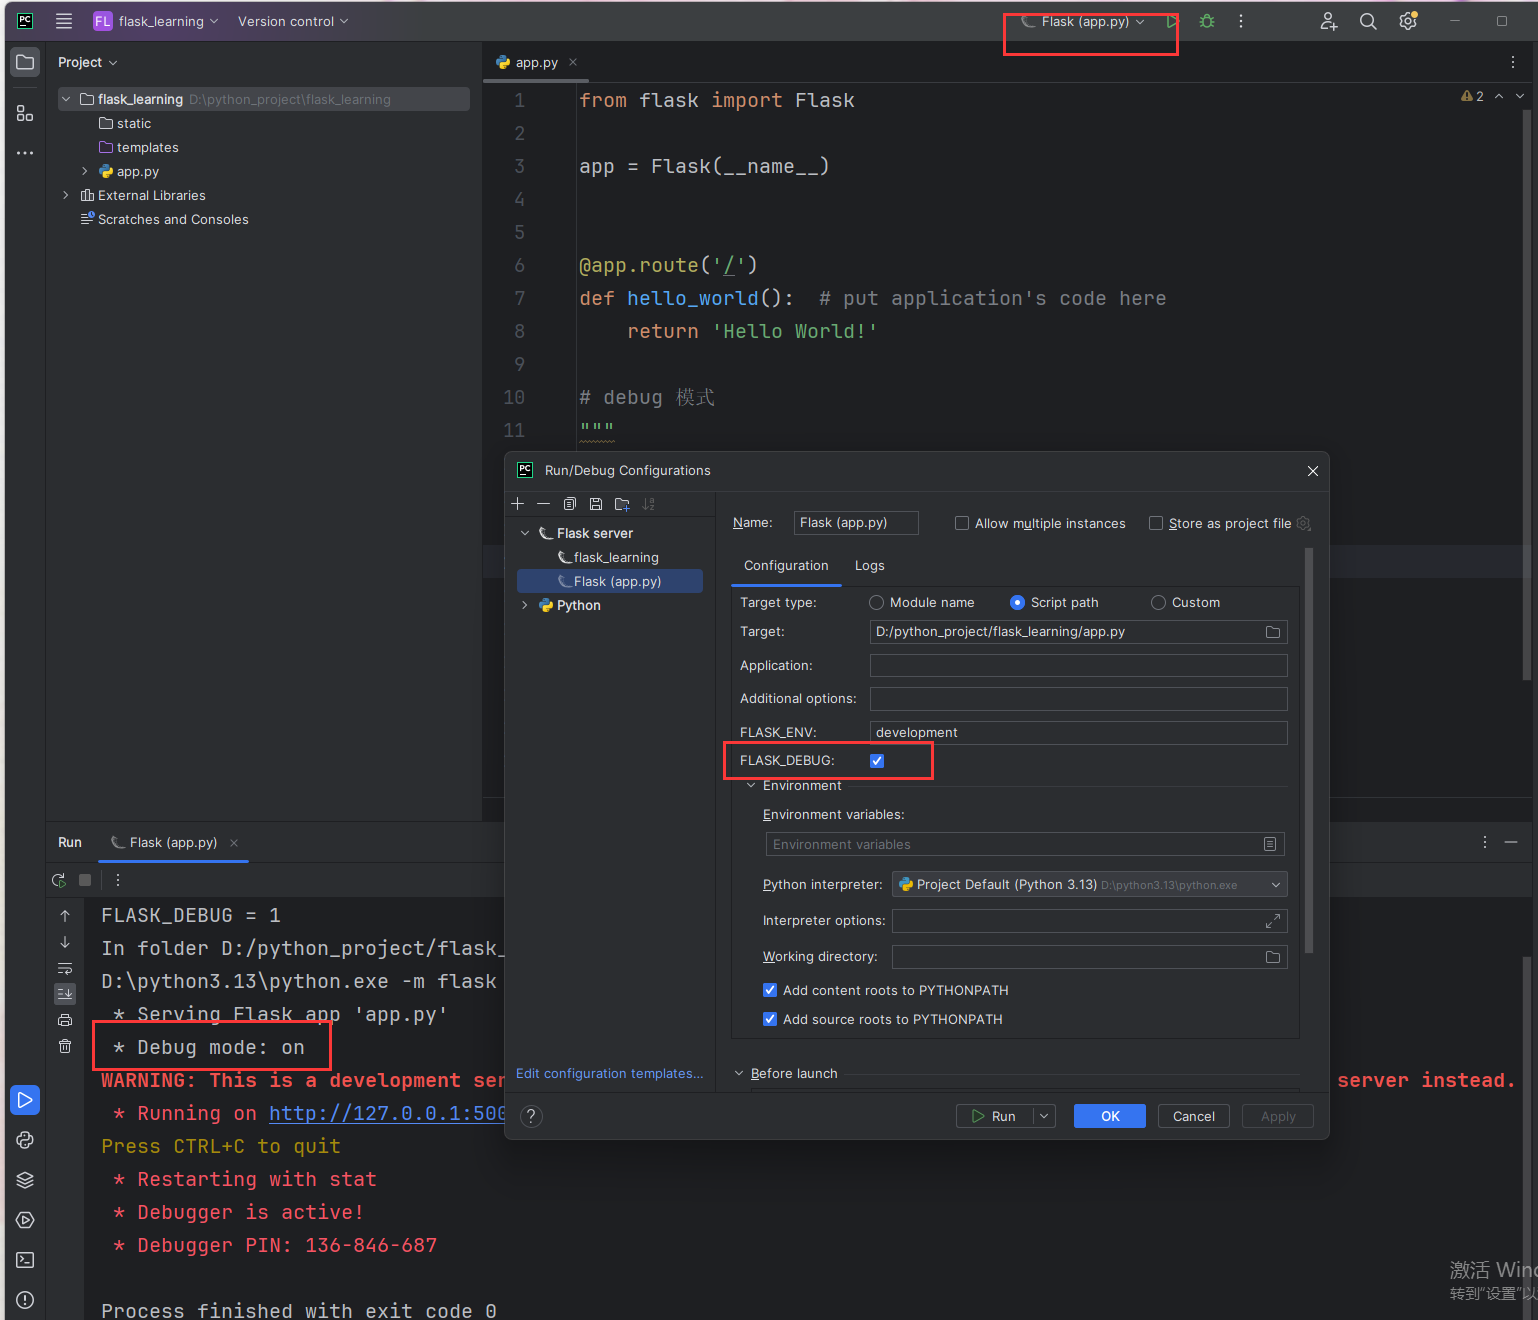Open the main menu hamburger icon
1538x1320 pixels.
coord(64,21)
